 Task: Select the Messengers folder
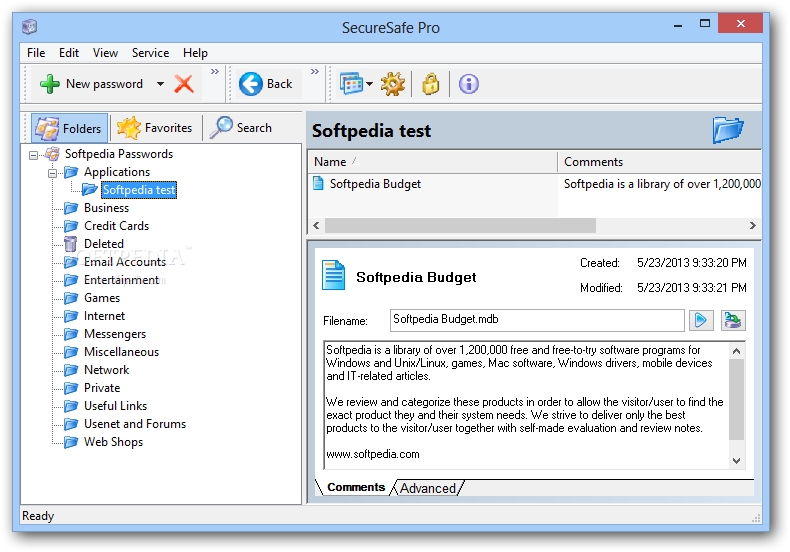click(x=115, y=334)
